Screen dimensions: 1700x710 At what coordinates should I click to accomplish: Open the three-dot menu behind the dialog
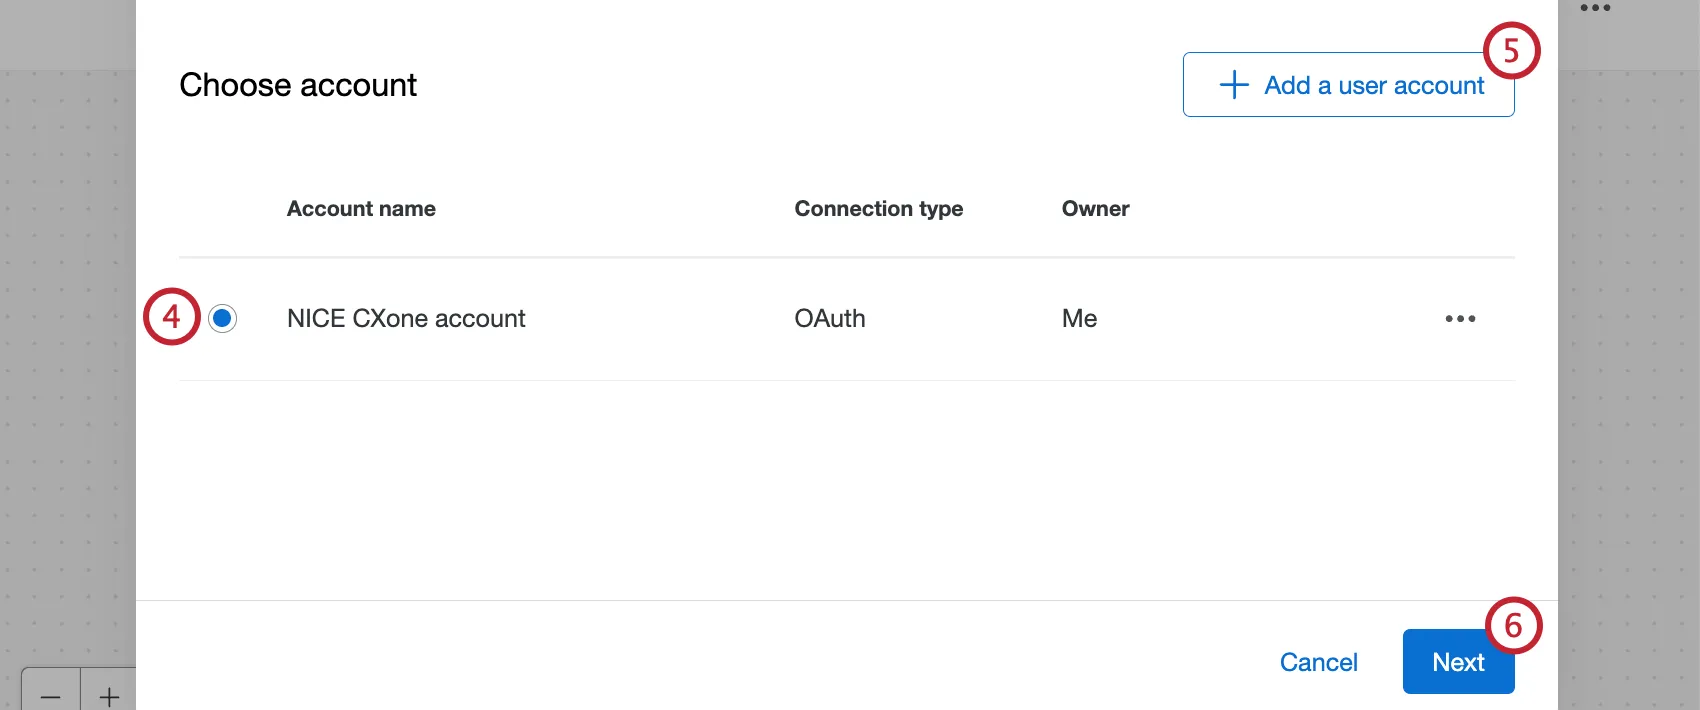coord(1595,8)
